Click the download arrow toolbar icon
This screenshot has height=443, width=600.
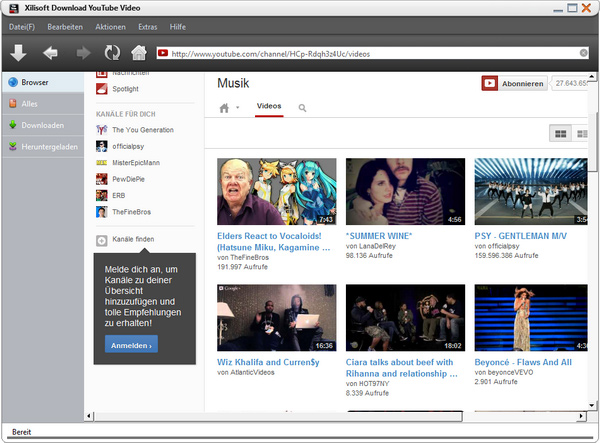18,53
